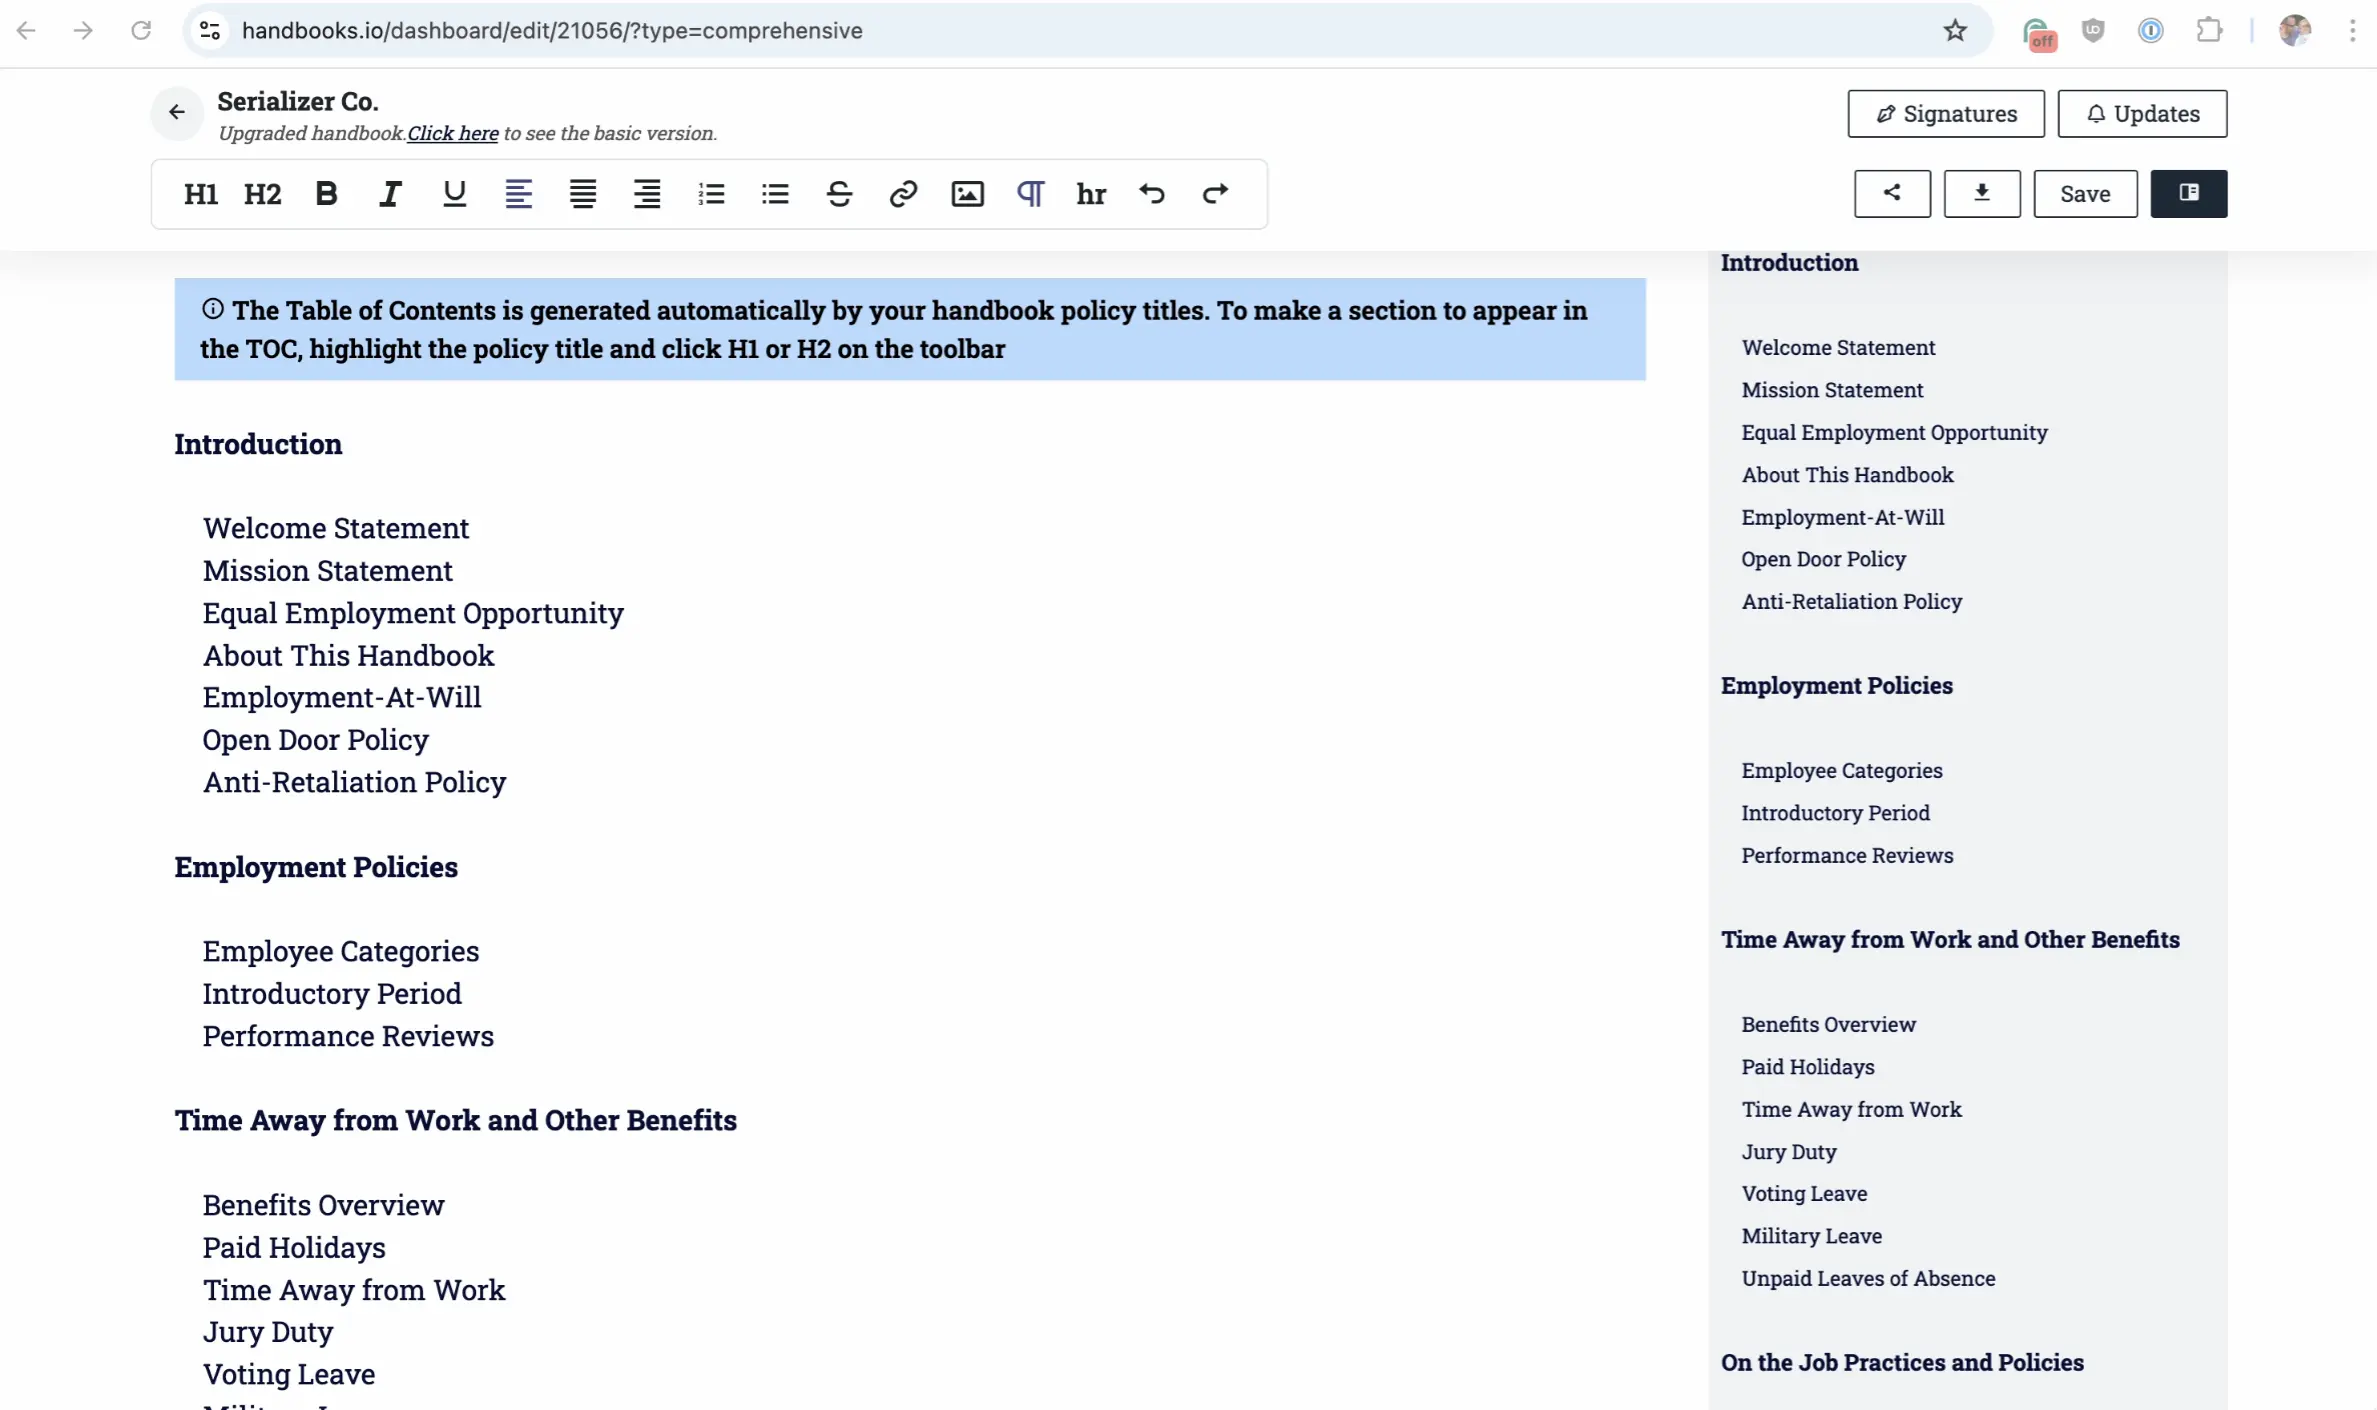The image size is (2377, 1410).
Task: Follow 'Click here' basic version link
Action: pos(452,134)
